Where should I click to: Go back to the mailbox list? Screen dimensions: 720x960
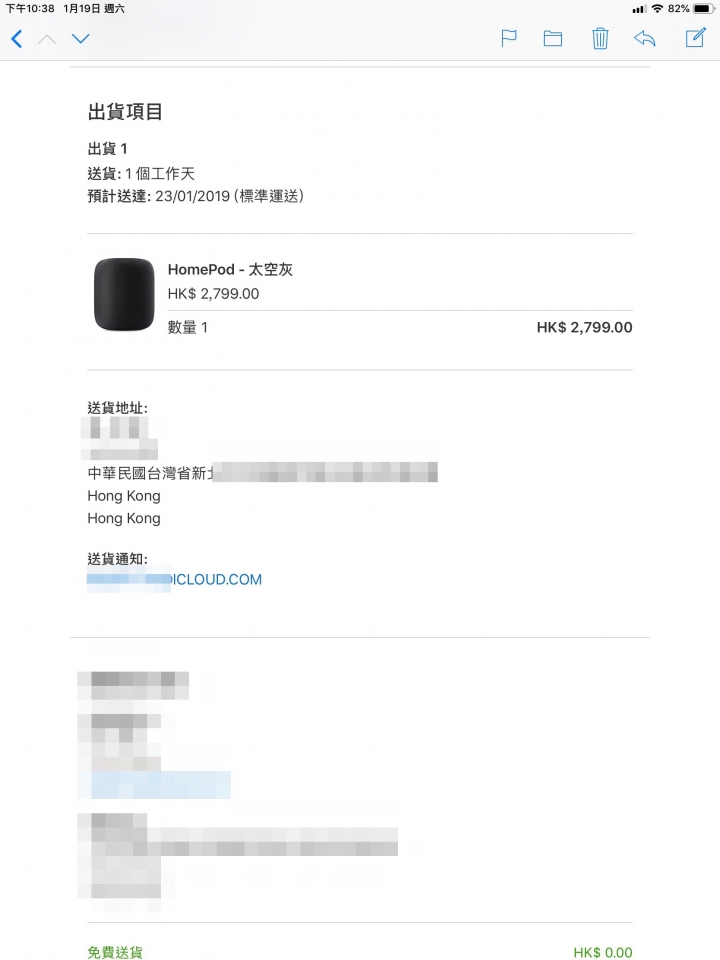pos(17,39)
